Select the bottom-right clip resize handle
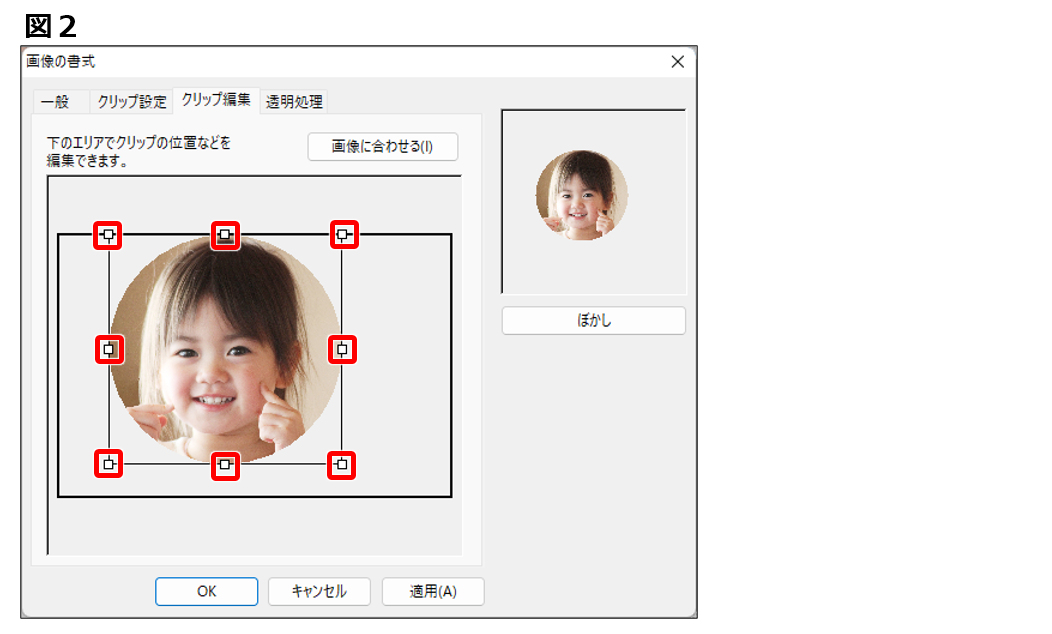This screenshot has height=634, width=1052. pos(343,464)
